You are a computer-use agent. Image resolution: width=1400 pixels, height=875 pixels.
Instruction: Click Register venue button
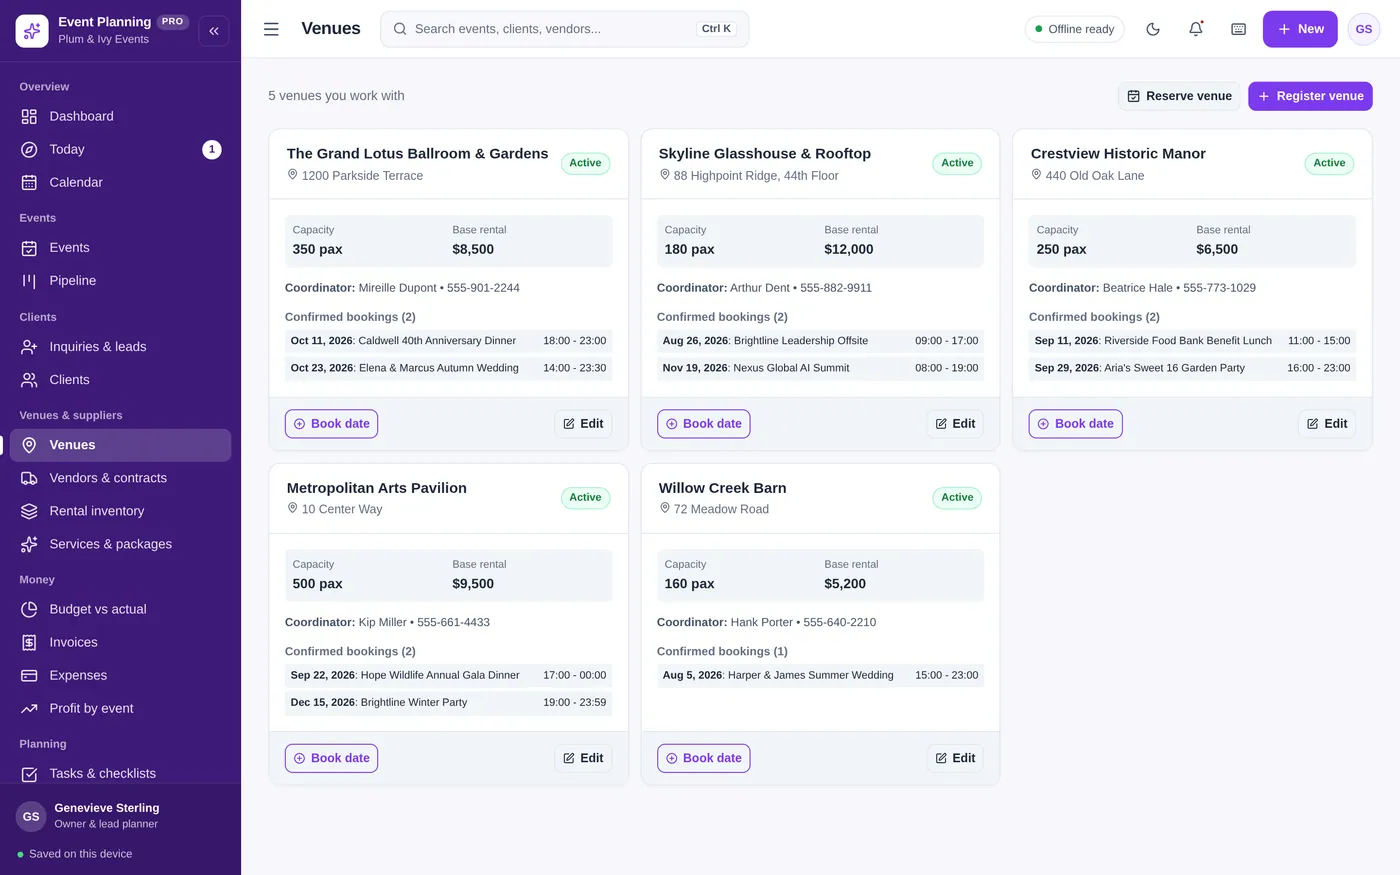(x=1310, y=96)
